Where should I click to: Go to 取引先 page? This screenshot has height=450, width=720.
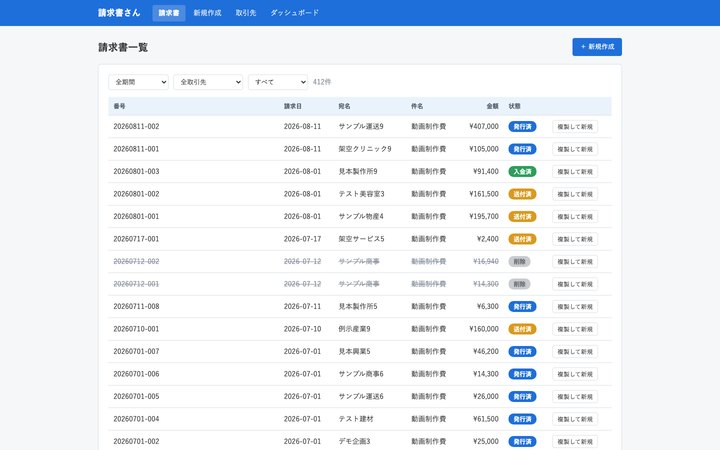pyautogui.click(x=246, y=13)
